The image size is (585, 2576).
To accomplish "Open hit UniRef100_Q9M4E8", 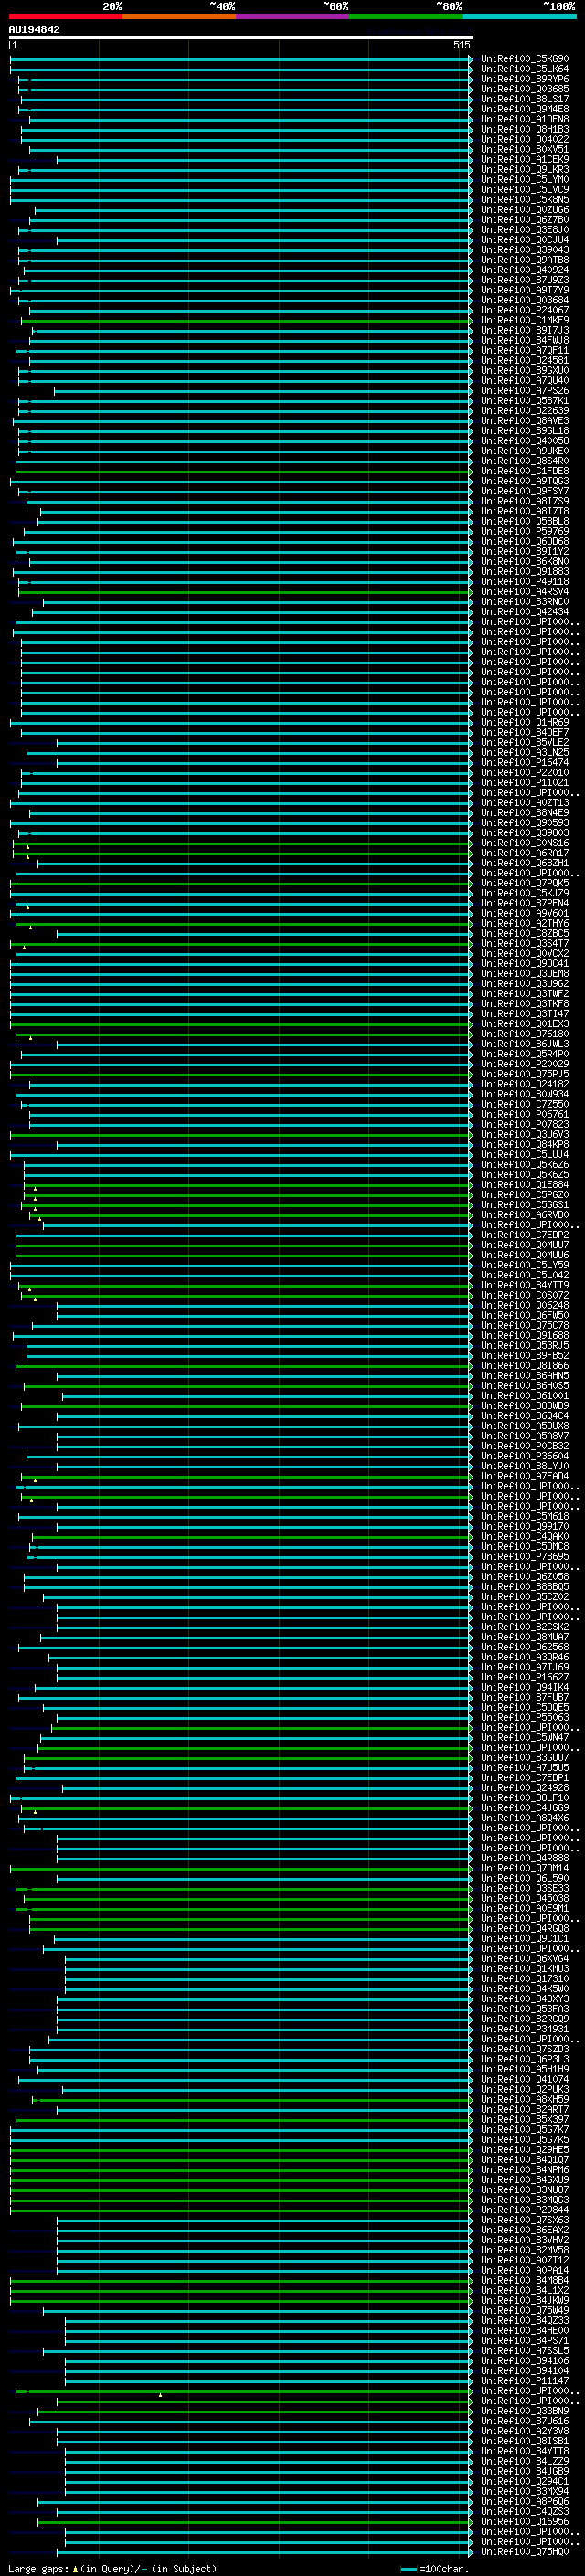I will point(525,109).
